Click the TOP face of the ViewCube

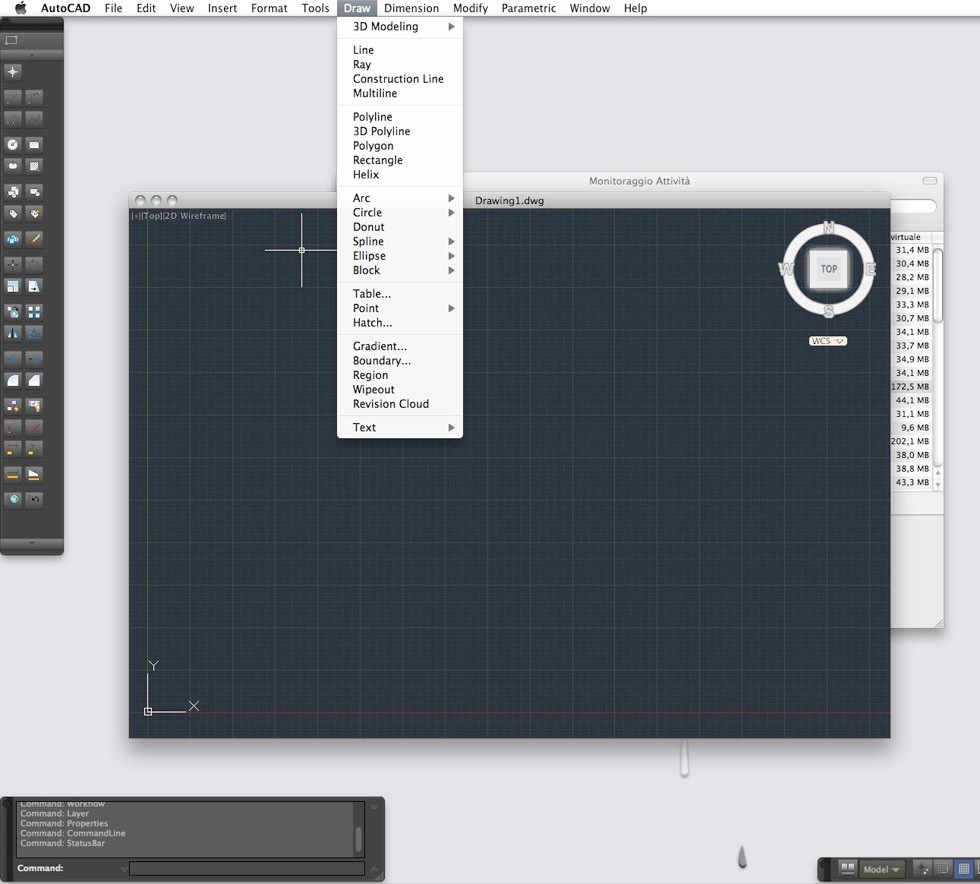click(x=828, y=269)
